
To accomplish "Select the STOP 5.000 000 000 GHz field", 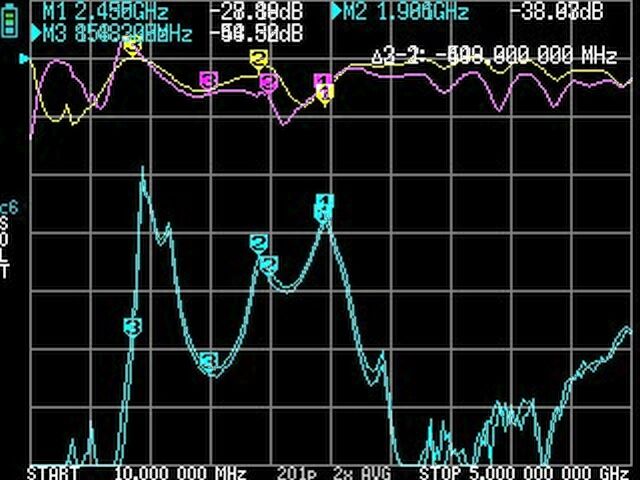I will pyautogui.click(x=525, y=473).
